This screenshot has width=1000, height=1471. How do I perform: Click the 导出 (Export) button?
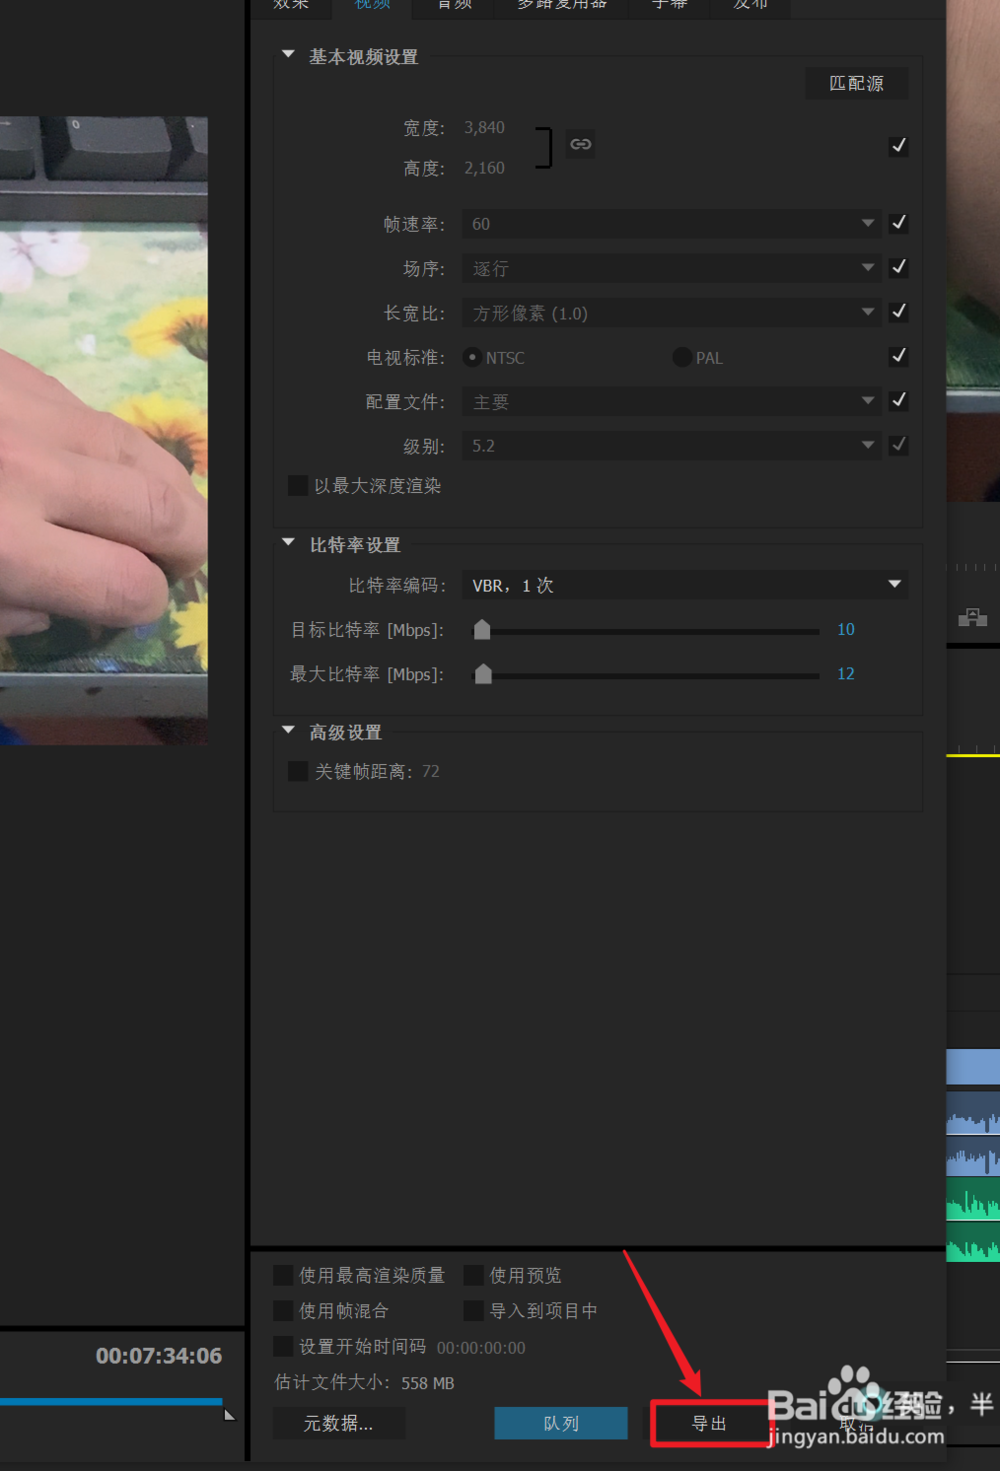coord(708,1423)
